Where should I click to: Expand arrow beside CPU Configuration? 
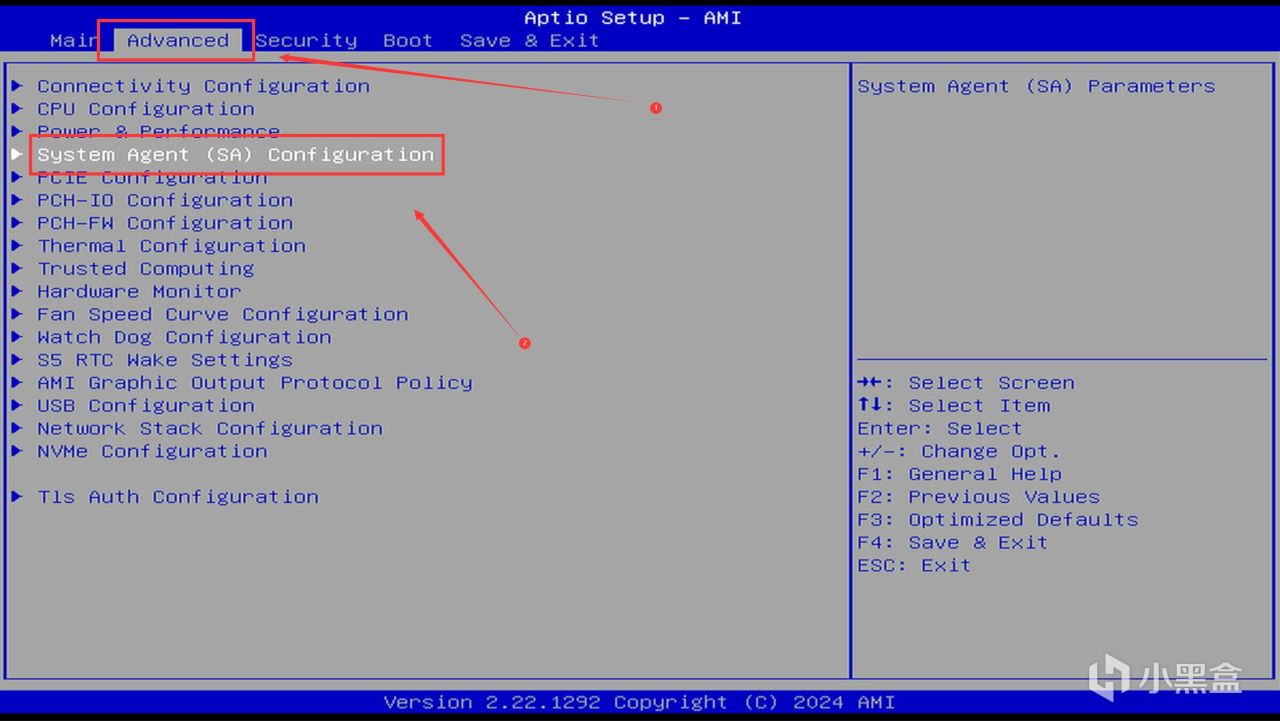point(17,109)
